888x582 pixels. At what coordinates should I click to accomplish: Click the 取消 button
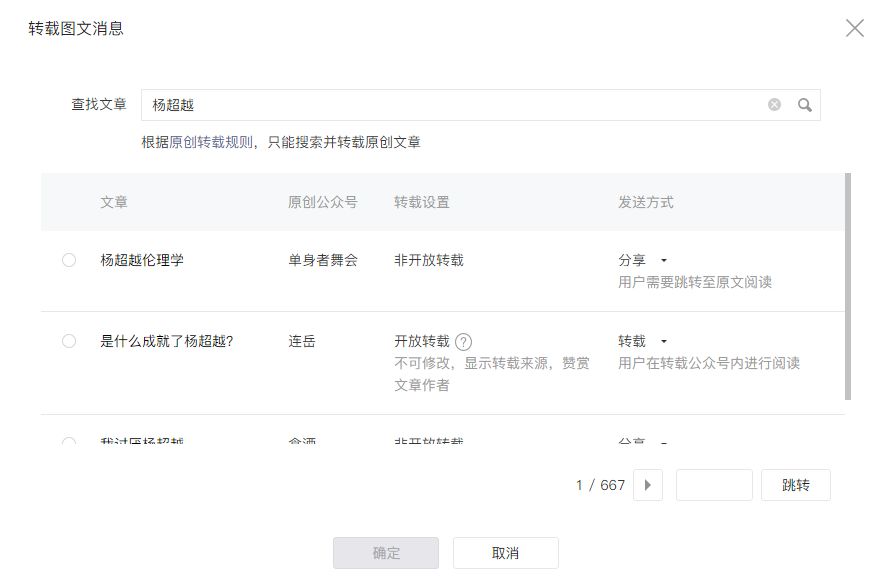click(505, 553)
